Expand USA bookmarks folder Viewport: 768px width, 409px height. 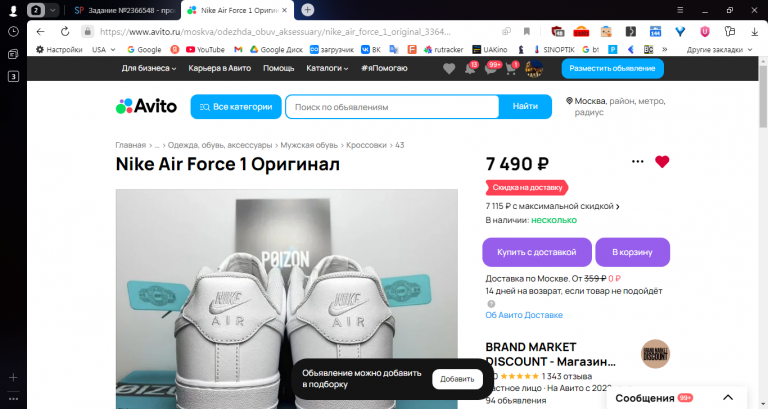104,49
